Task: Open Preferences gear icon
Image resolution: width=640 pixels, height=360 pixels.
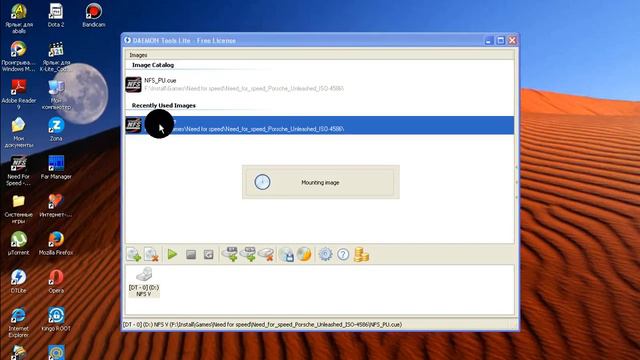Action: point(325,254)
